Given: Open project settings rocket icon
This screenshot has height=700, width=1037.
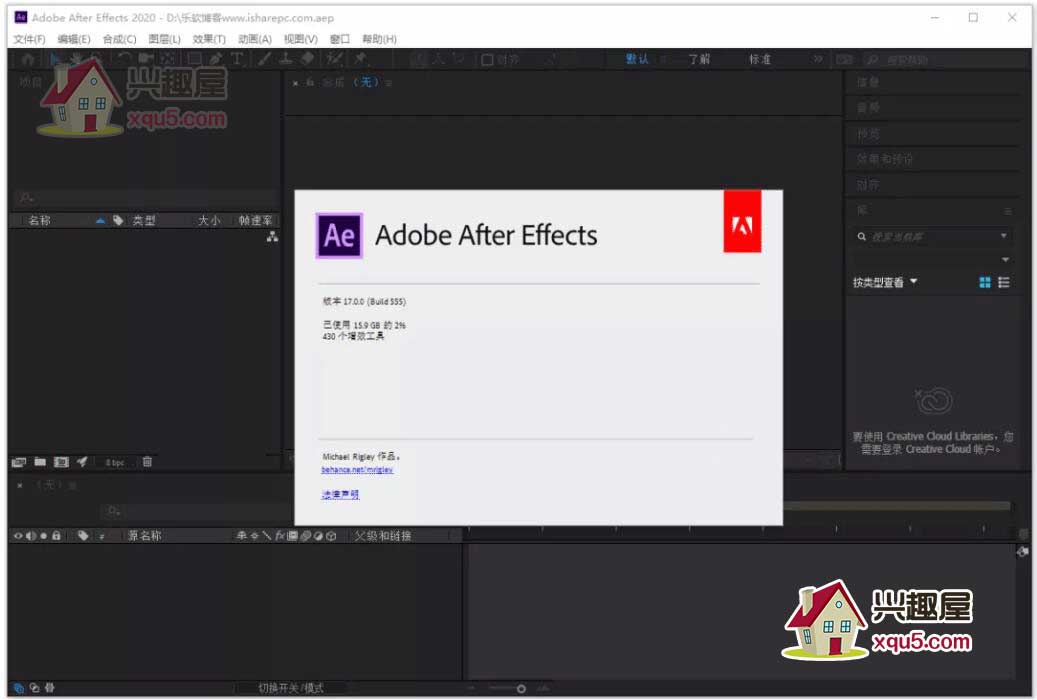Looking at the screenshot, I should (82, 462).
